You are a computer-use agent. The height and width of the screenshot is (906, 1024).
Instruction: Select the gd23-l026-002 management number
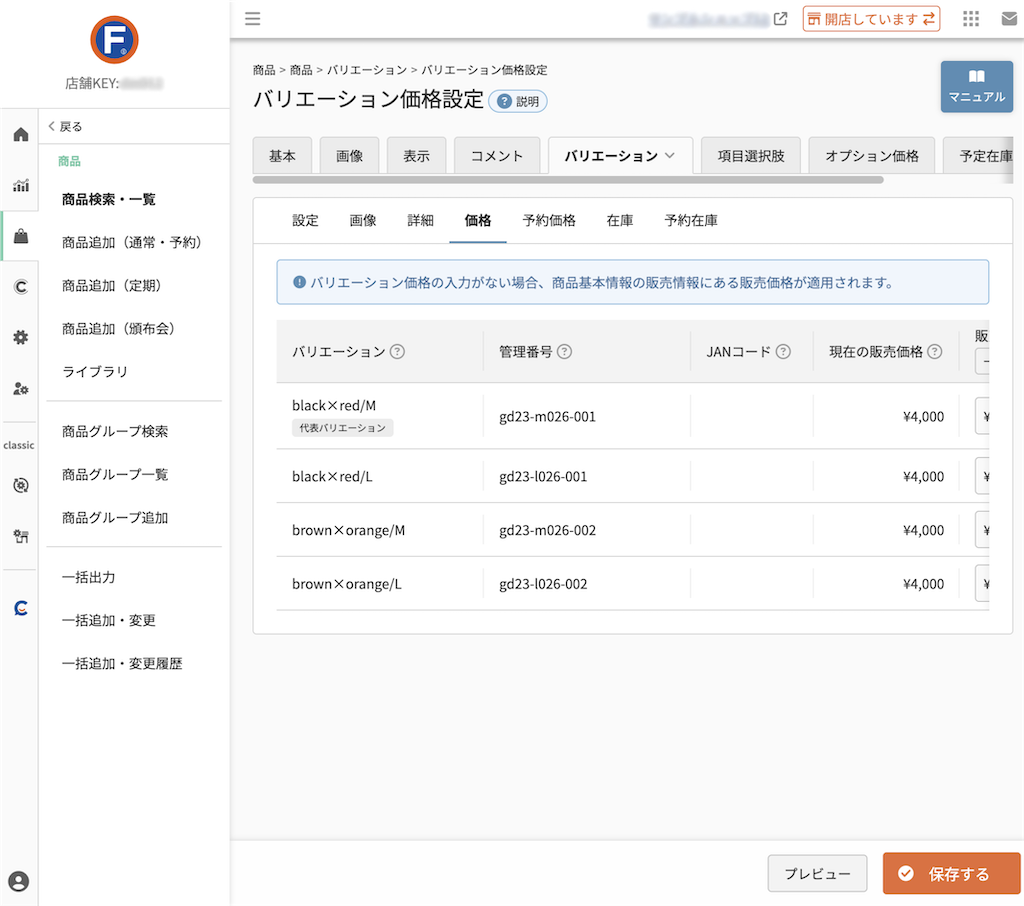(543, 584)
